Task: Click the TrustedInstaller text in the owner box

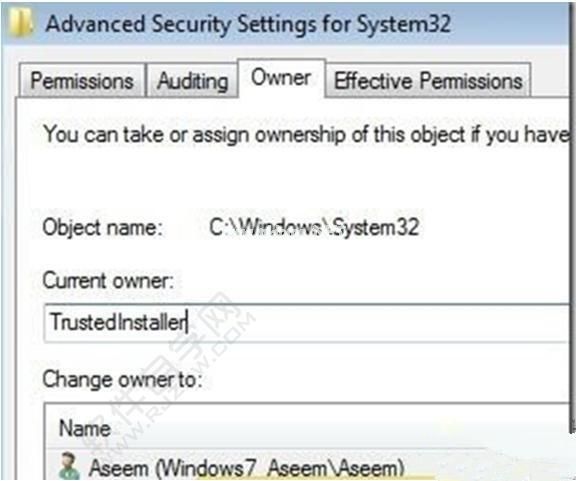Action: [x=118, y=322]
